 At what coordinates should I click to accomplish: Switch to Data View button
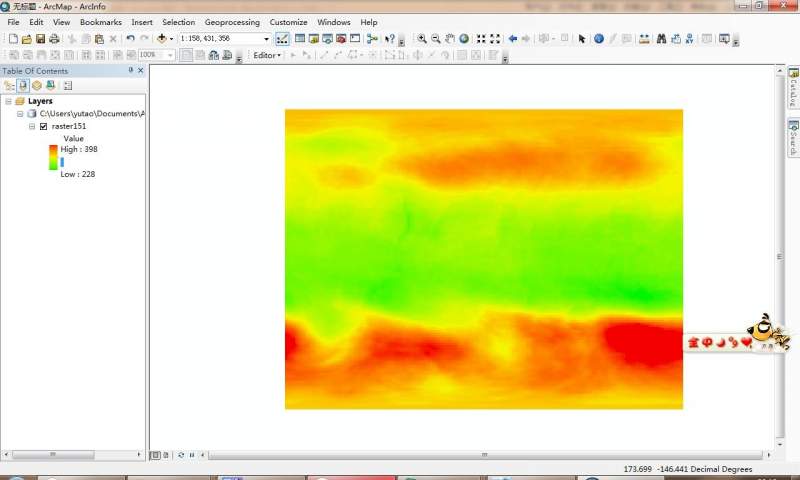155,454
